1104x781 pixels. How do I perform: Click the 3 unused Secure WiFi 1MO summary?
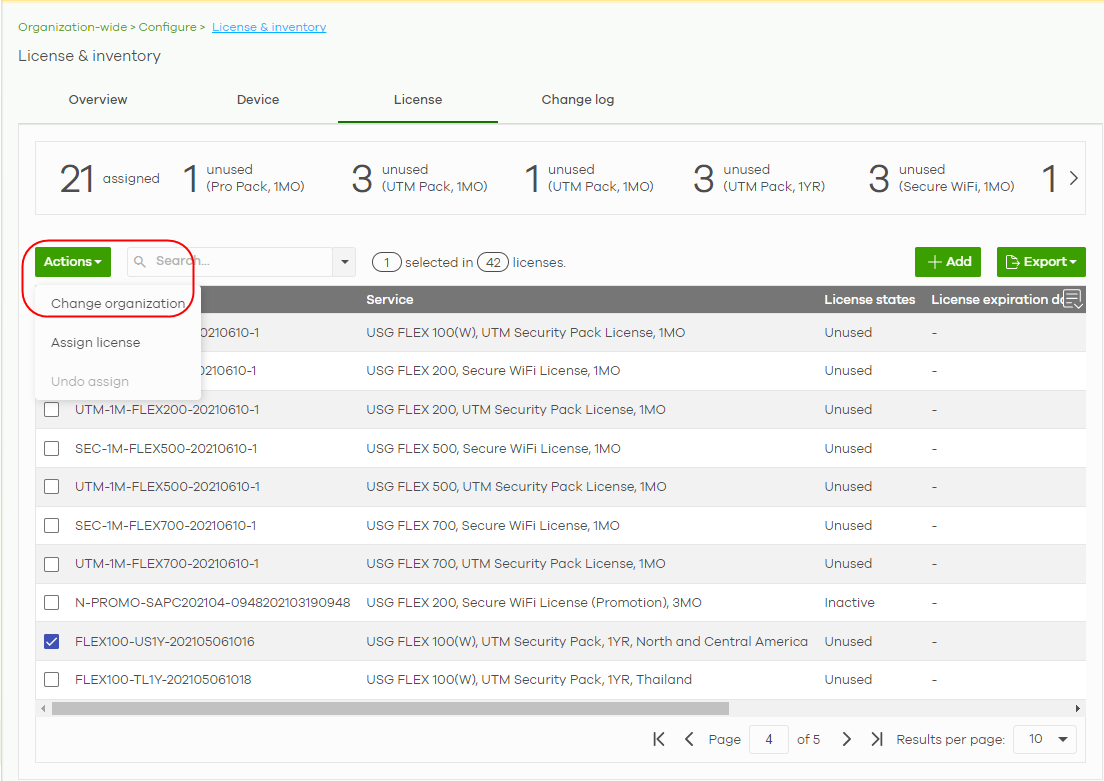[x=941, y=178]
